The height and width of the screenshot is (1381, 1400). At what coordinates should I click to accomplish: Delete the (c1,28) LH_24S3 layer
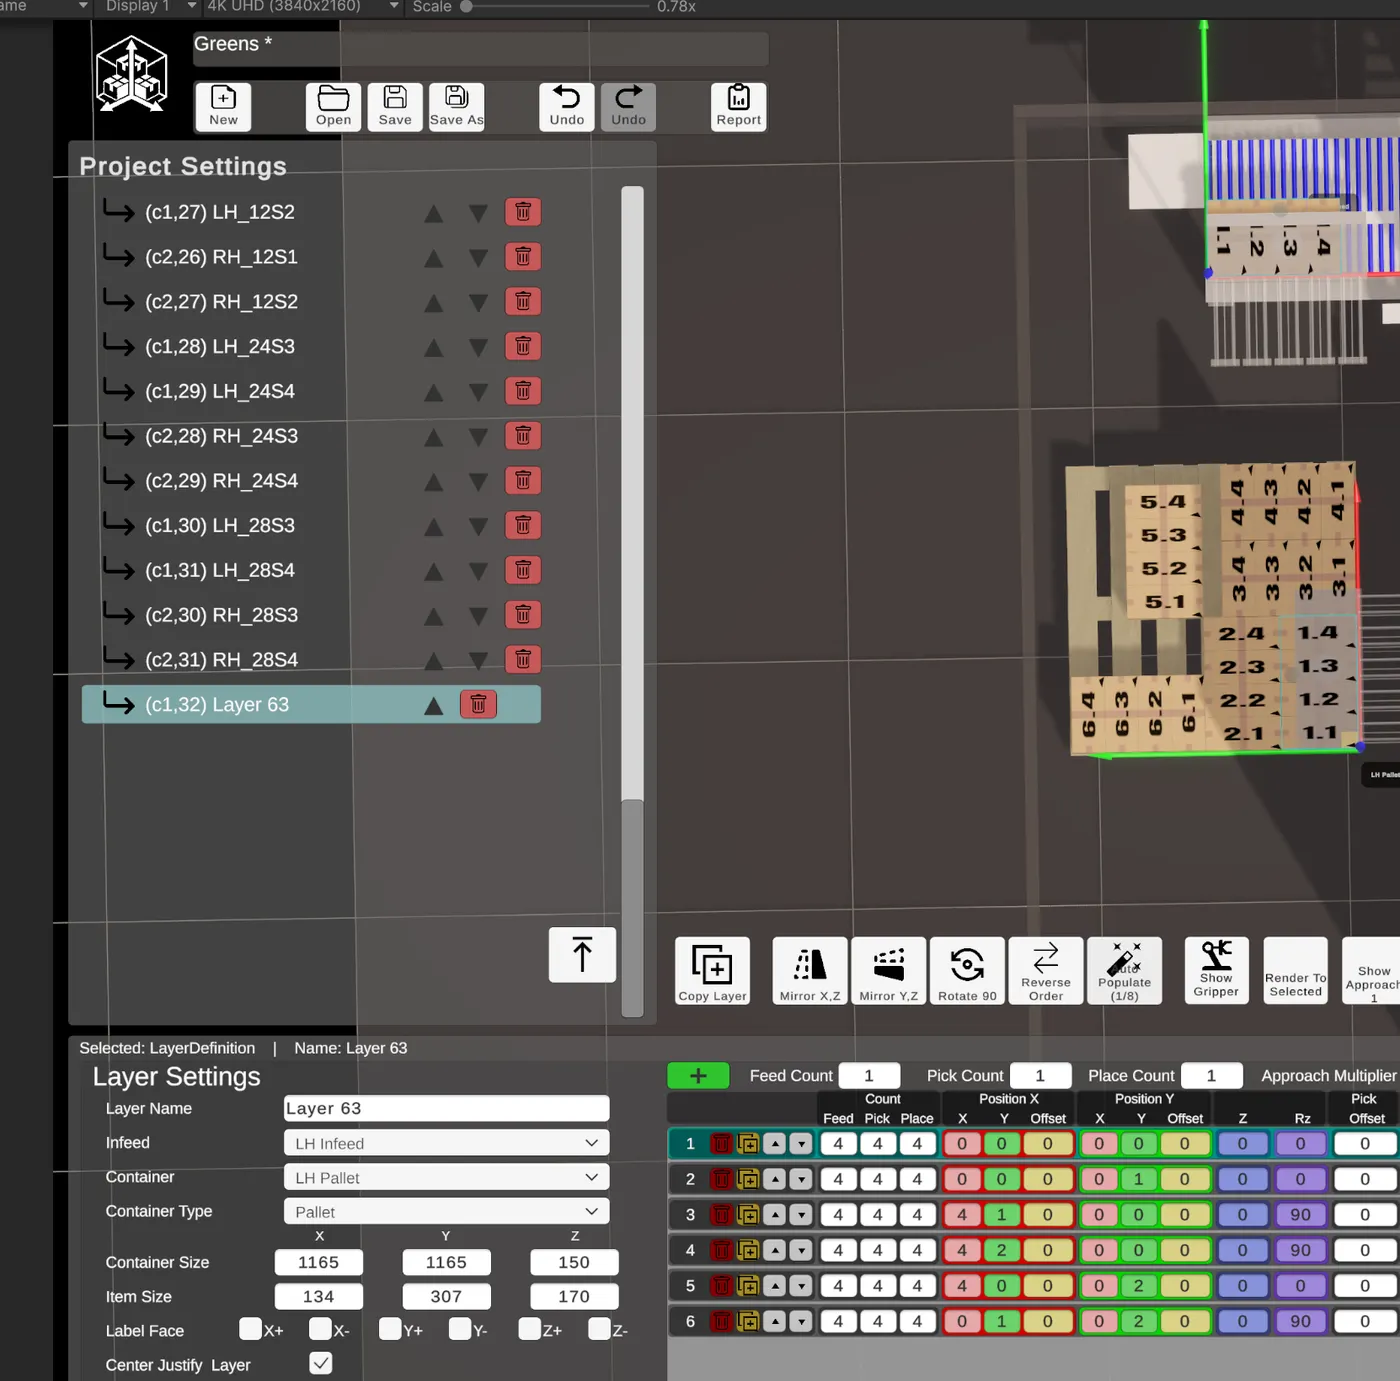523,346
